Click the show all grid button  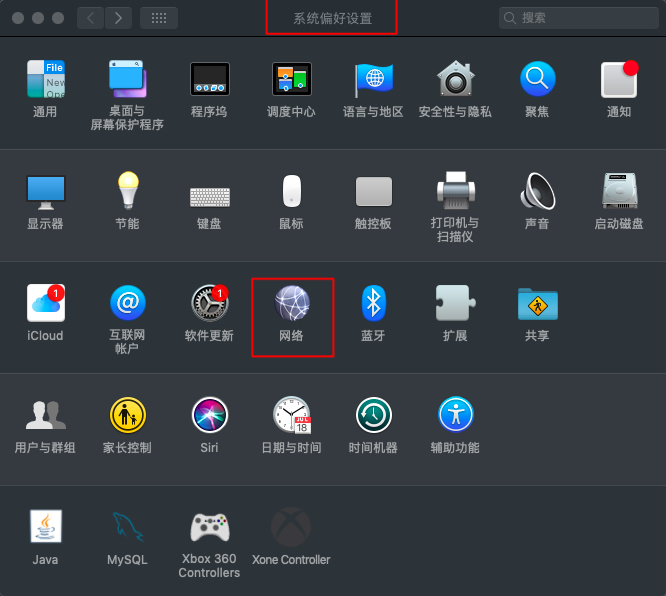(x=159, y=18)
